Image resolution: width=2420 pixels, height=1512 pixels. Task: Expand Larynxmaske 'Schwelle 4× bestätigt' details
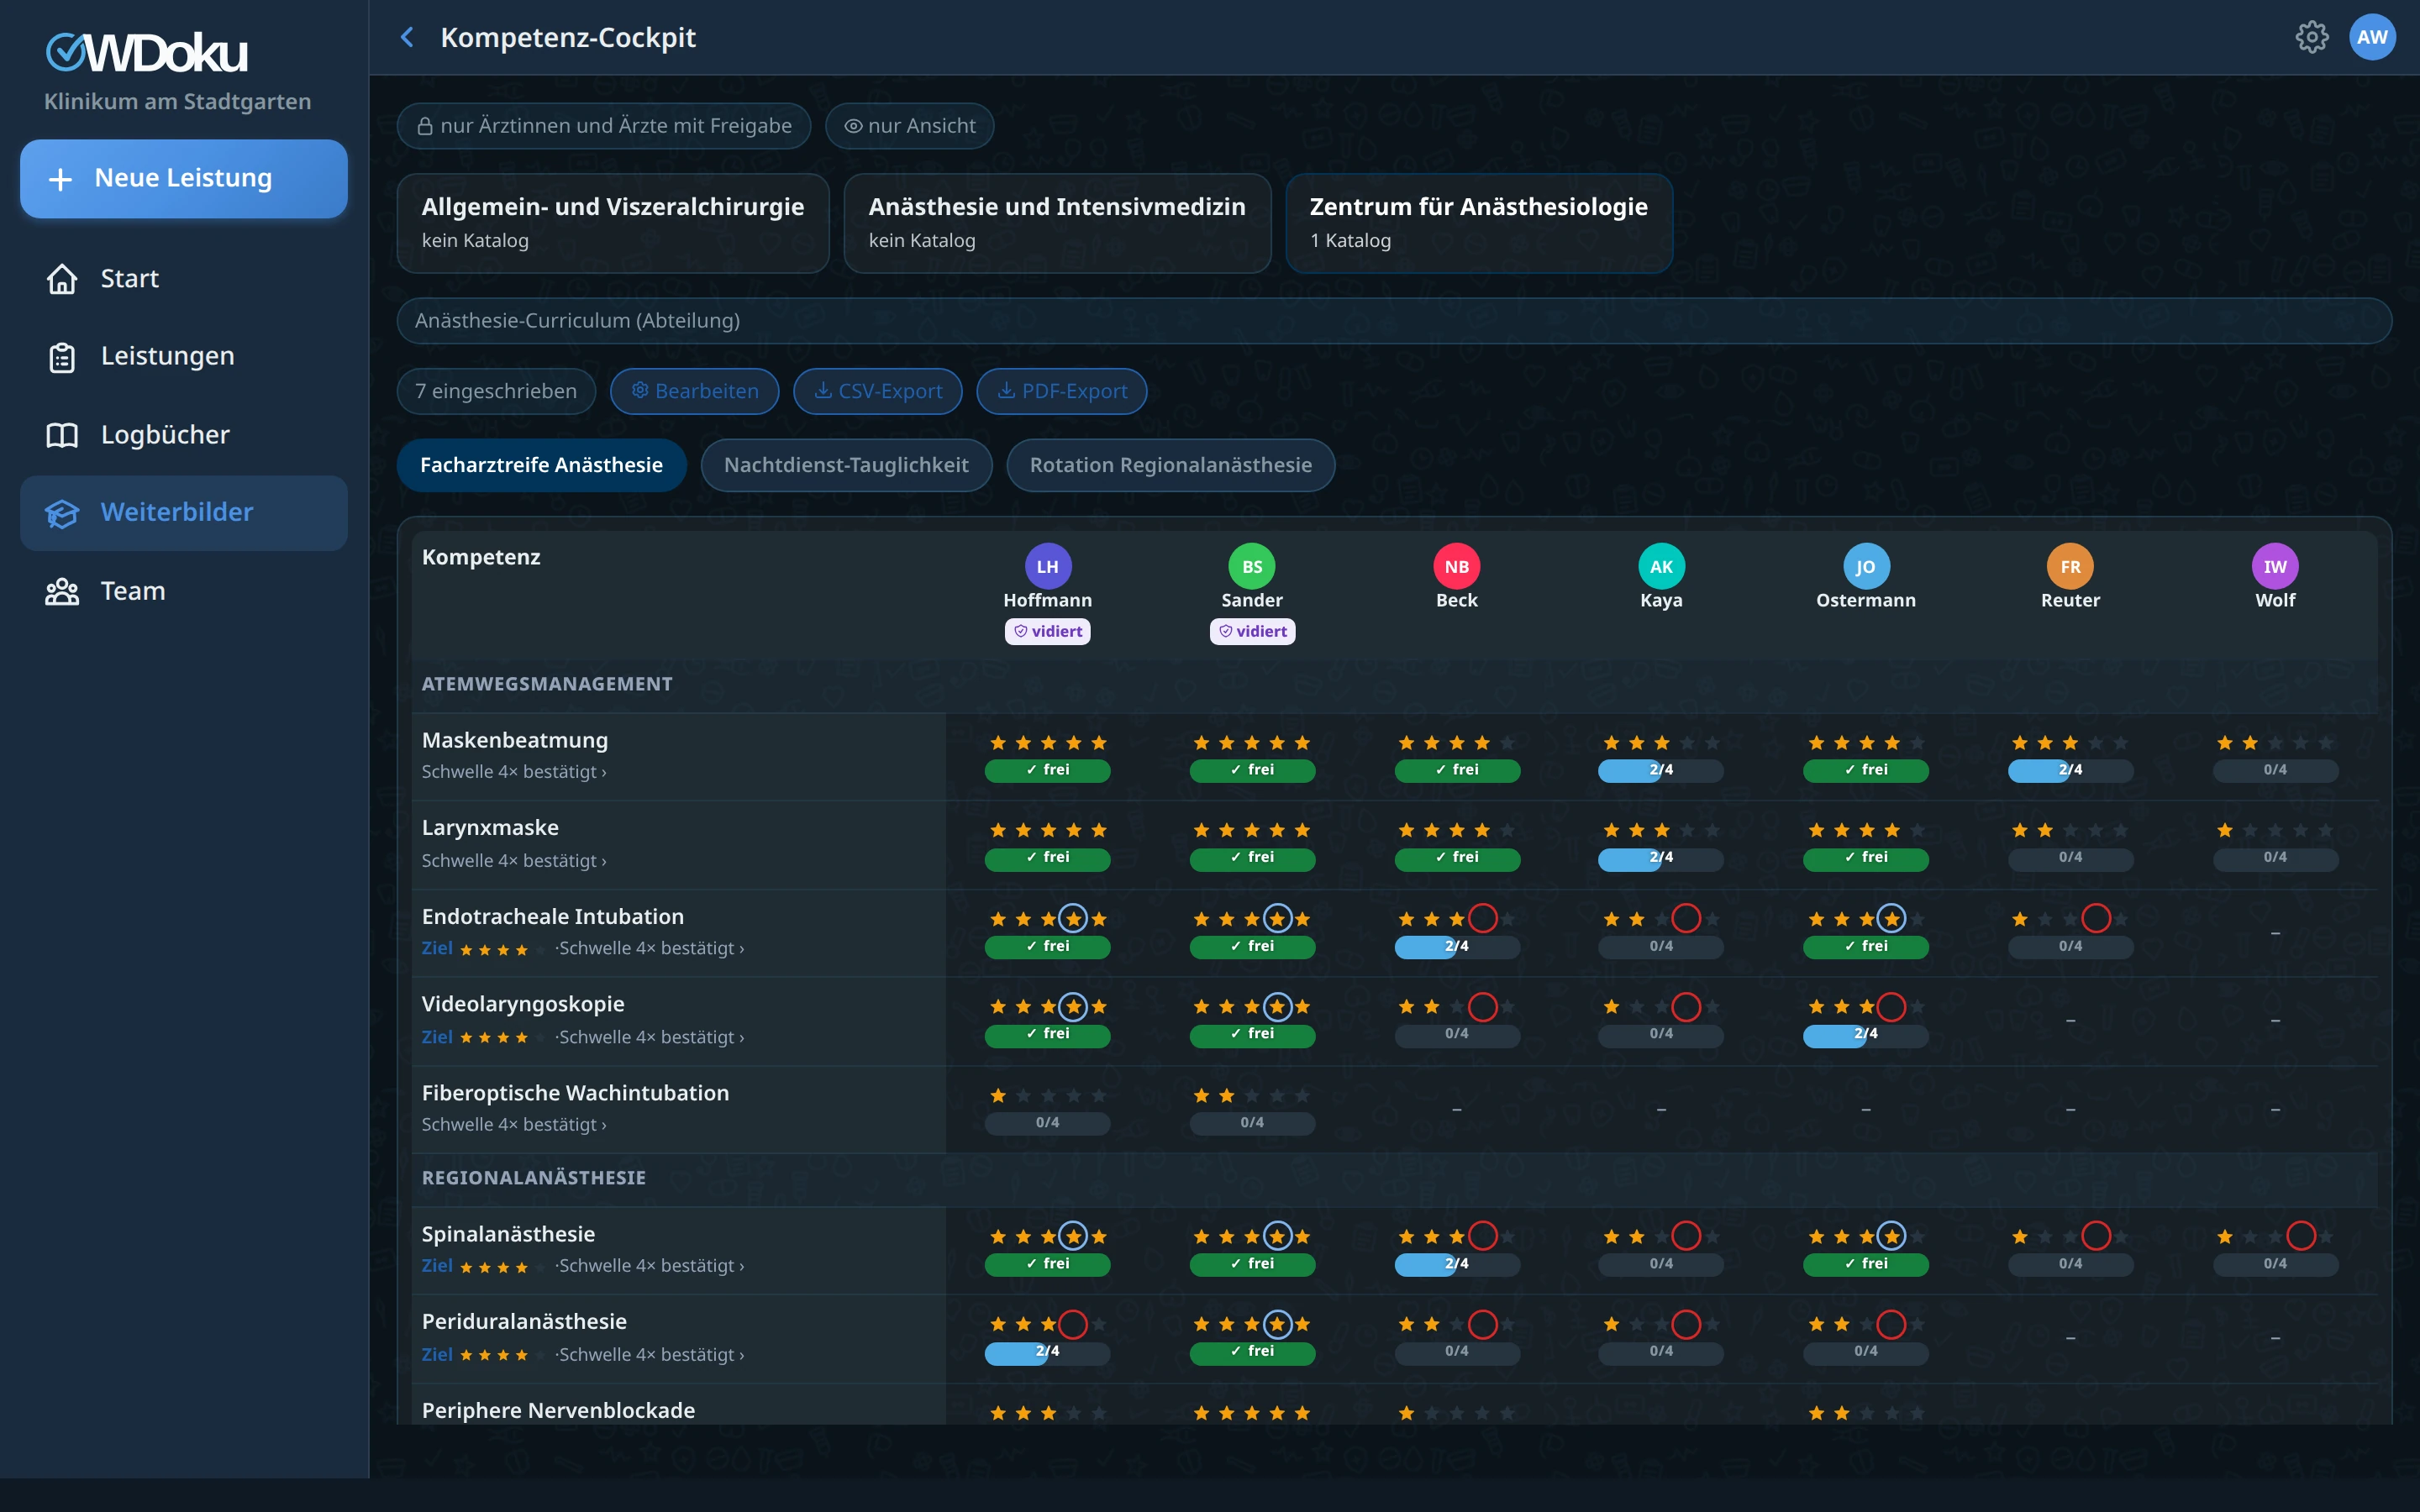coord(514,861)
